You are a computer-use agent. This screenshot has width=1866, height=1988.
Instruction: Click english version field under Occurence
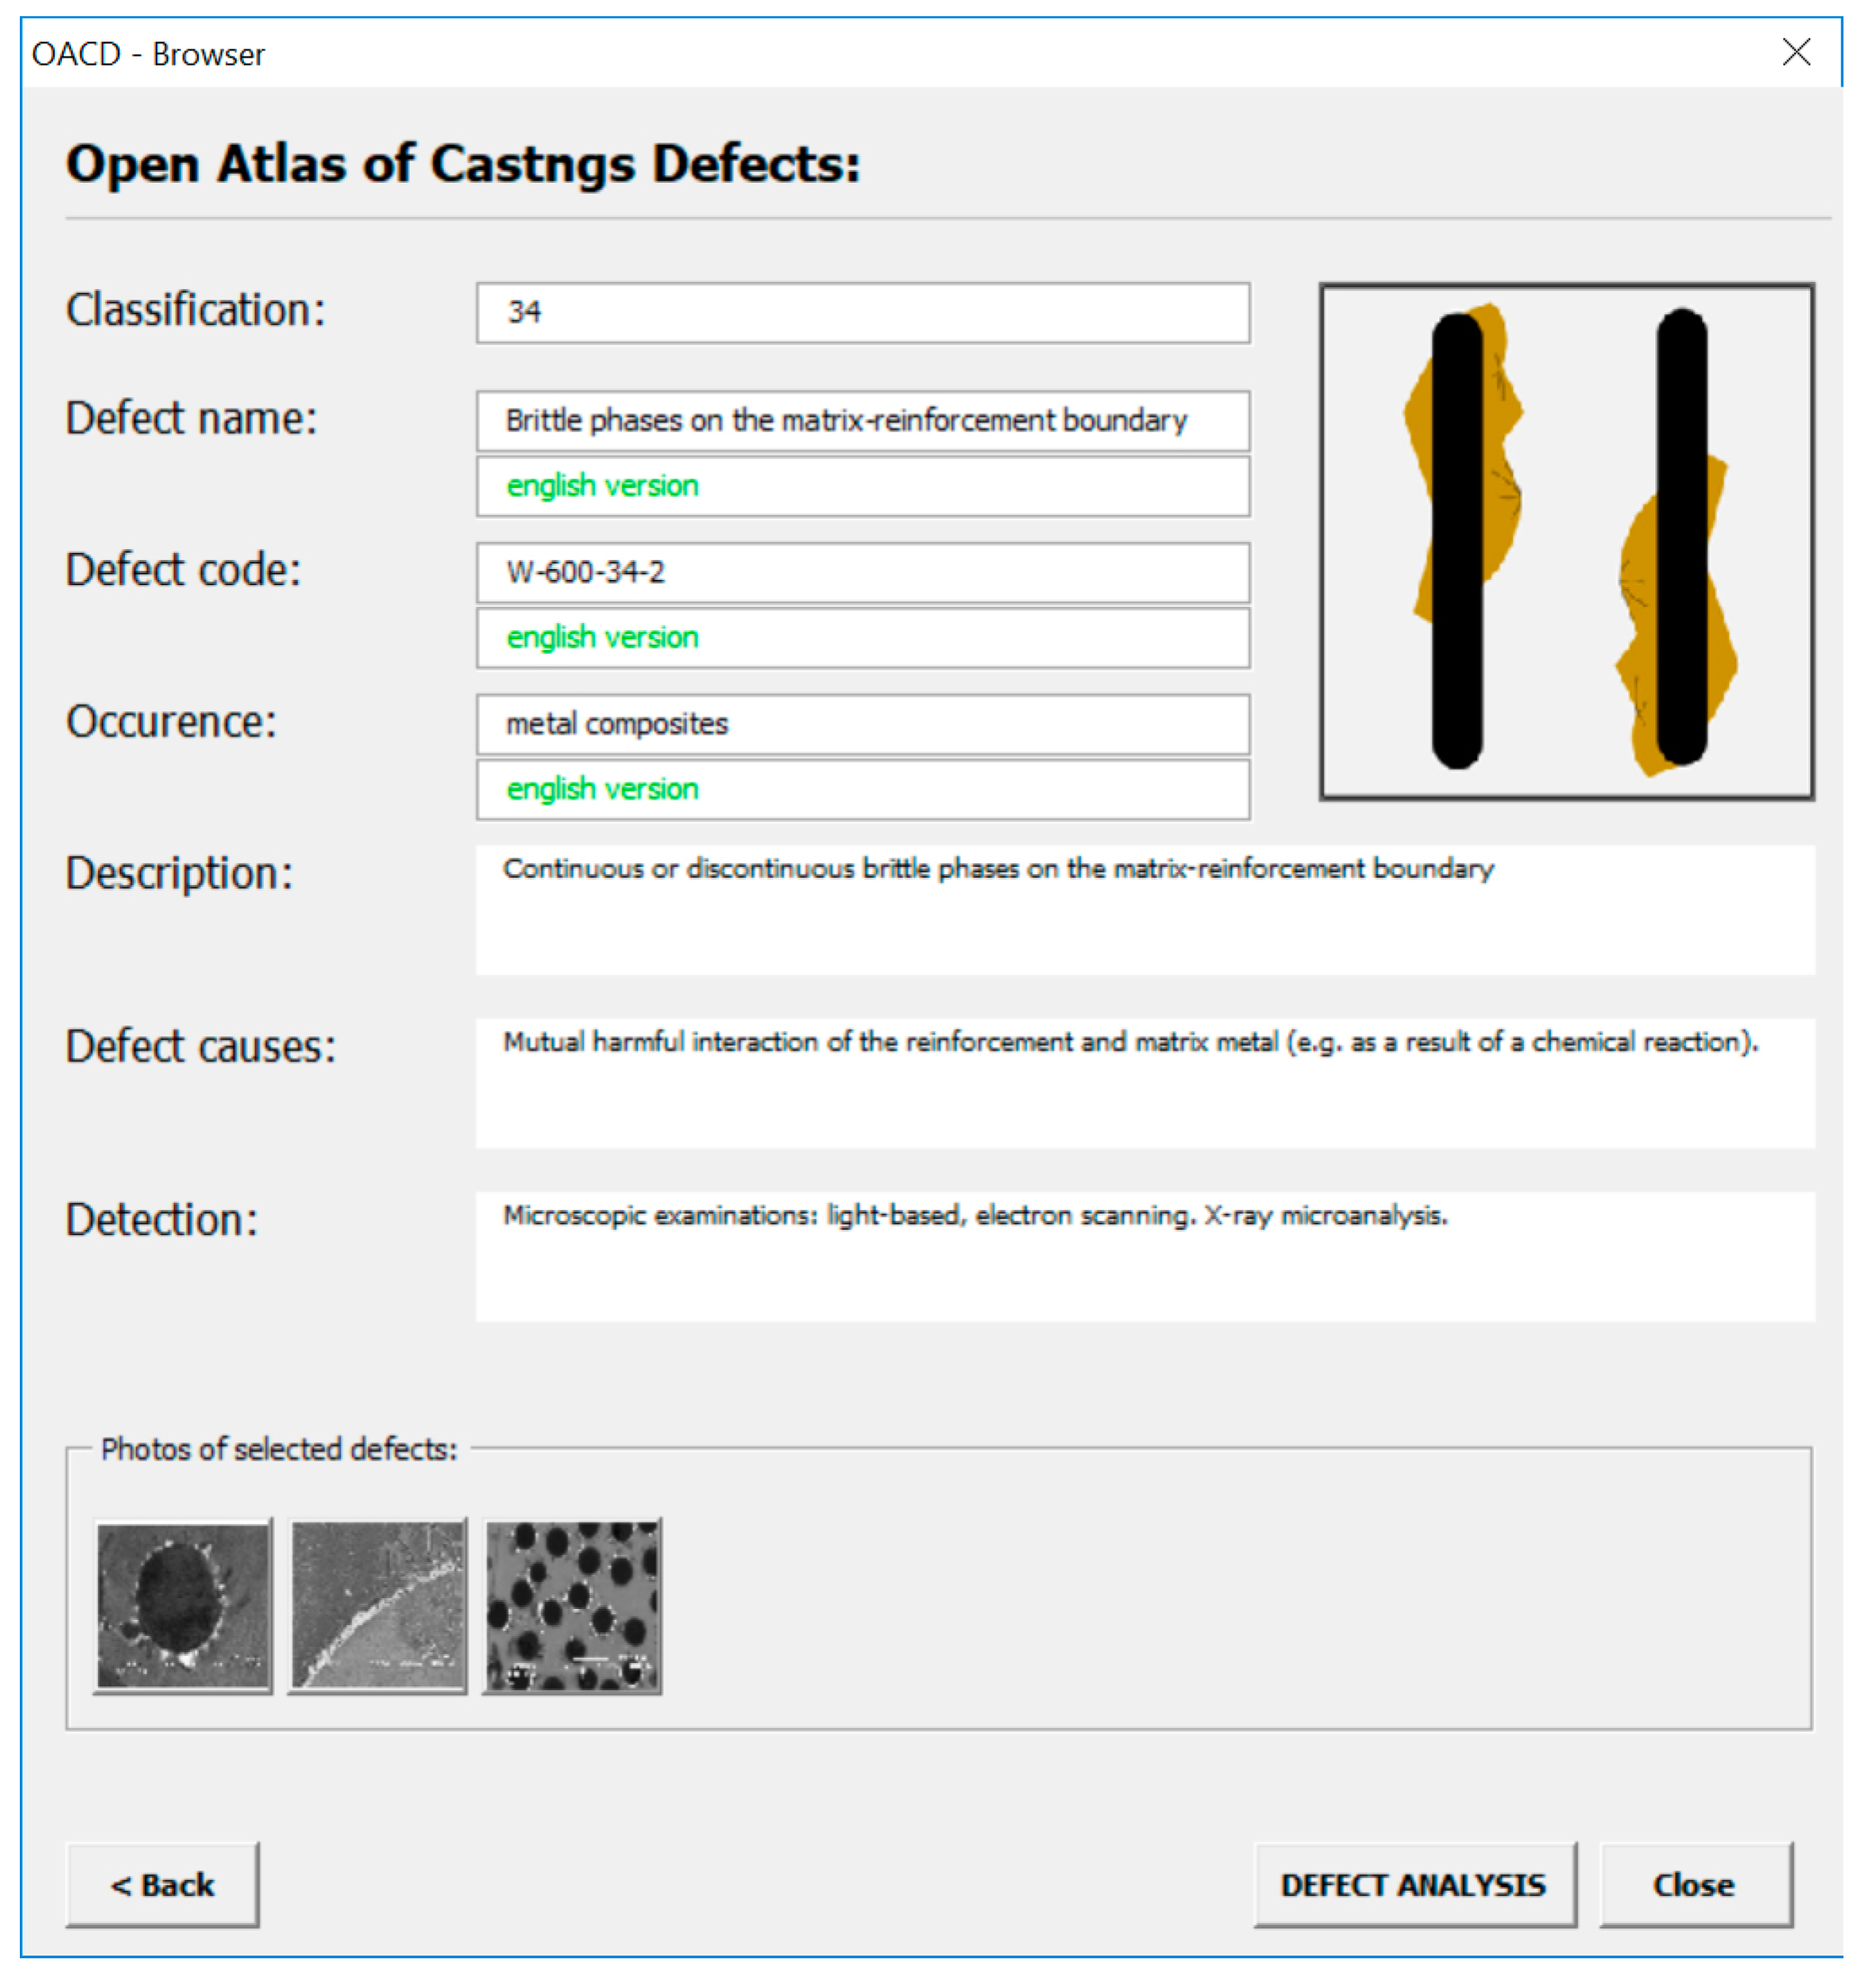pyautogui.click(x=862, y=790)
